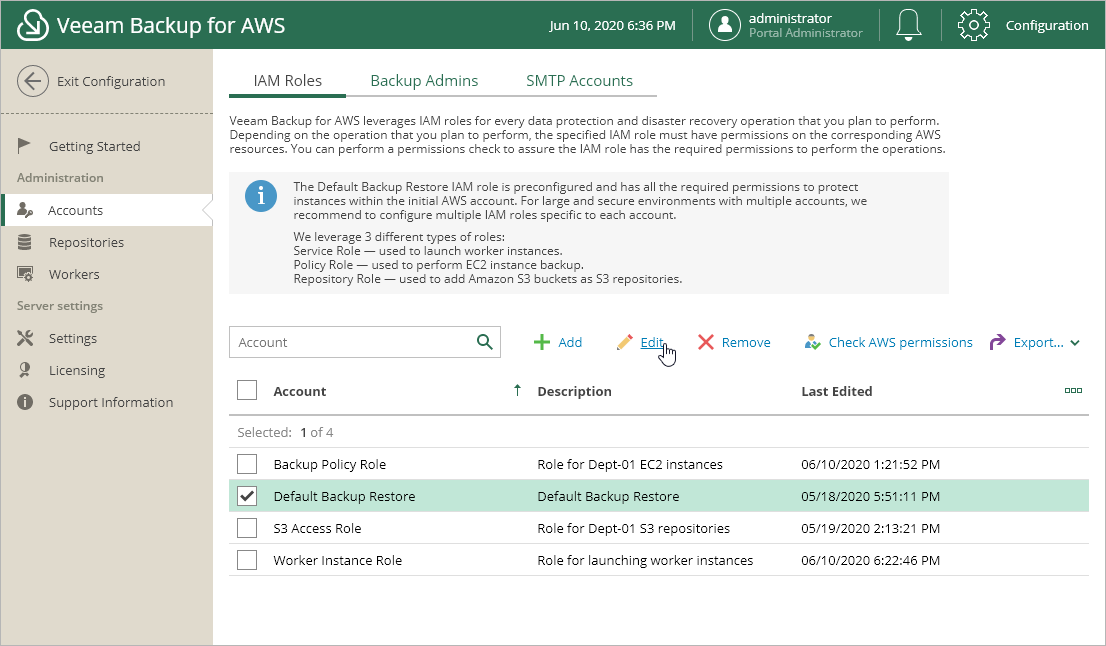Click the Account column header
The height and width of the screenshot is (646, 1106).
(300, 391)
